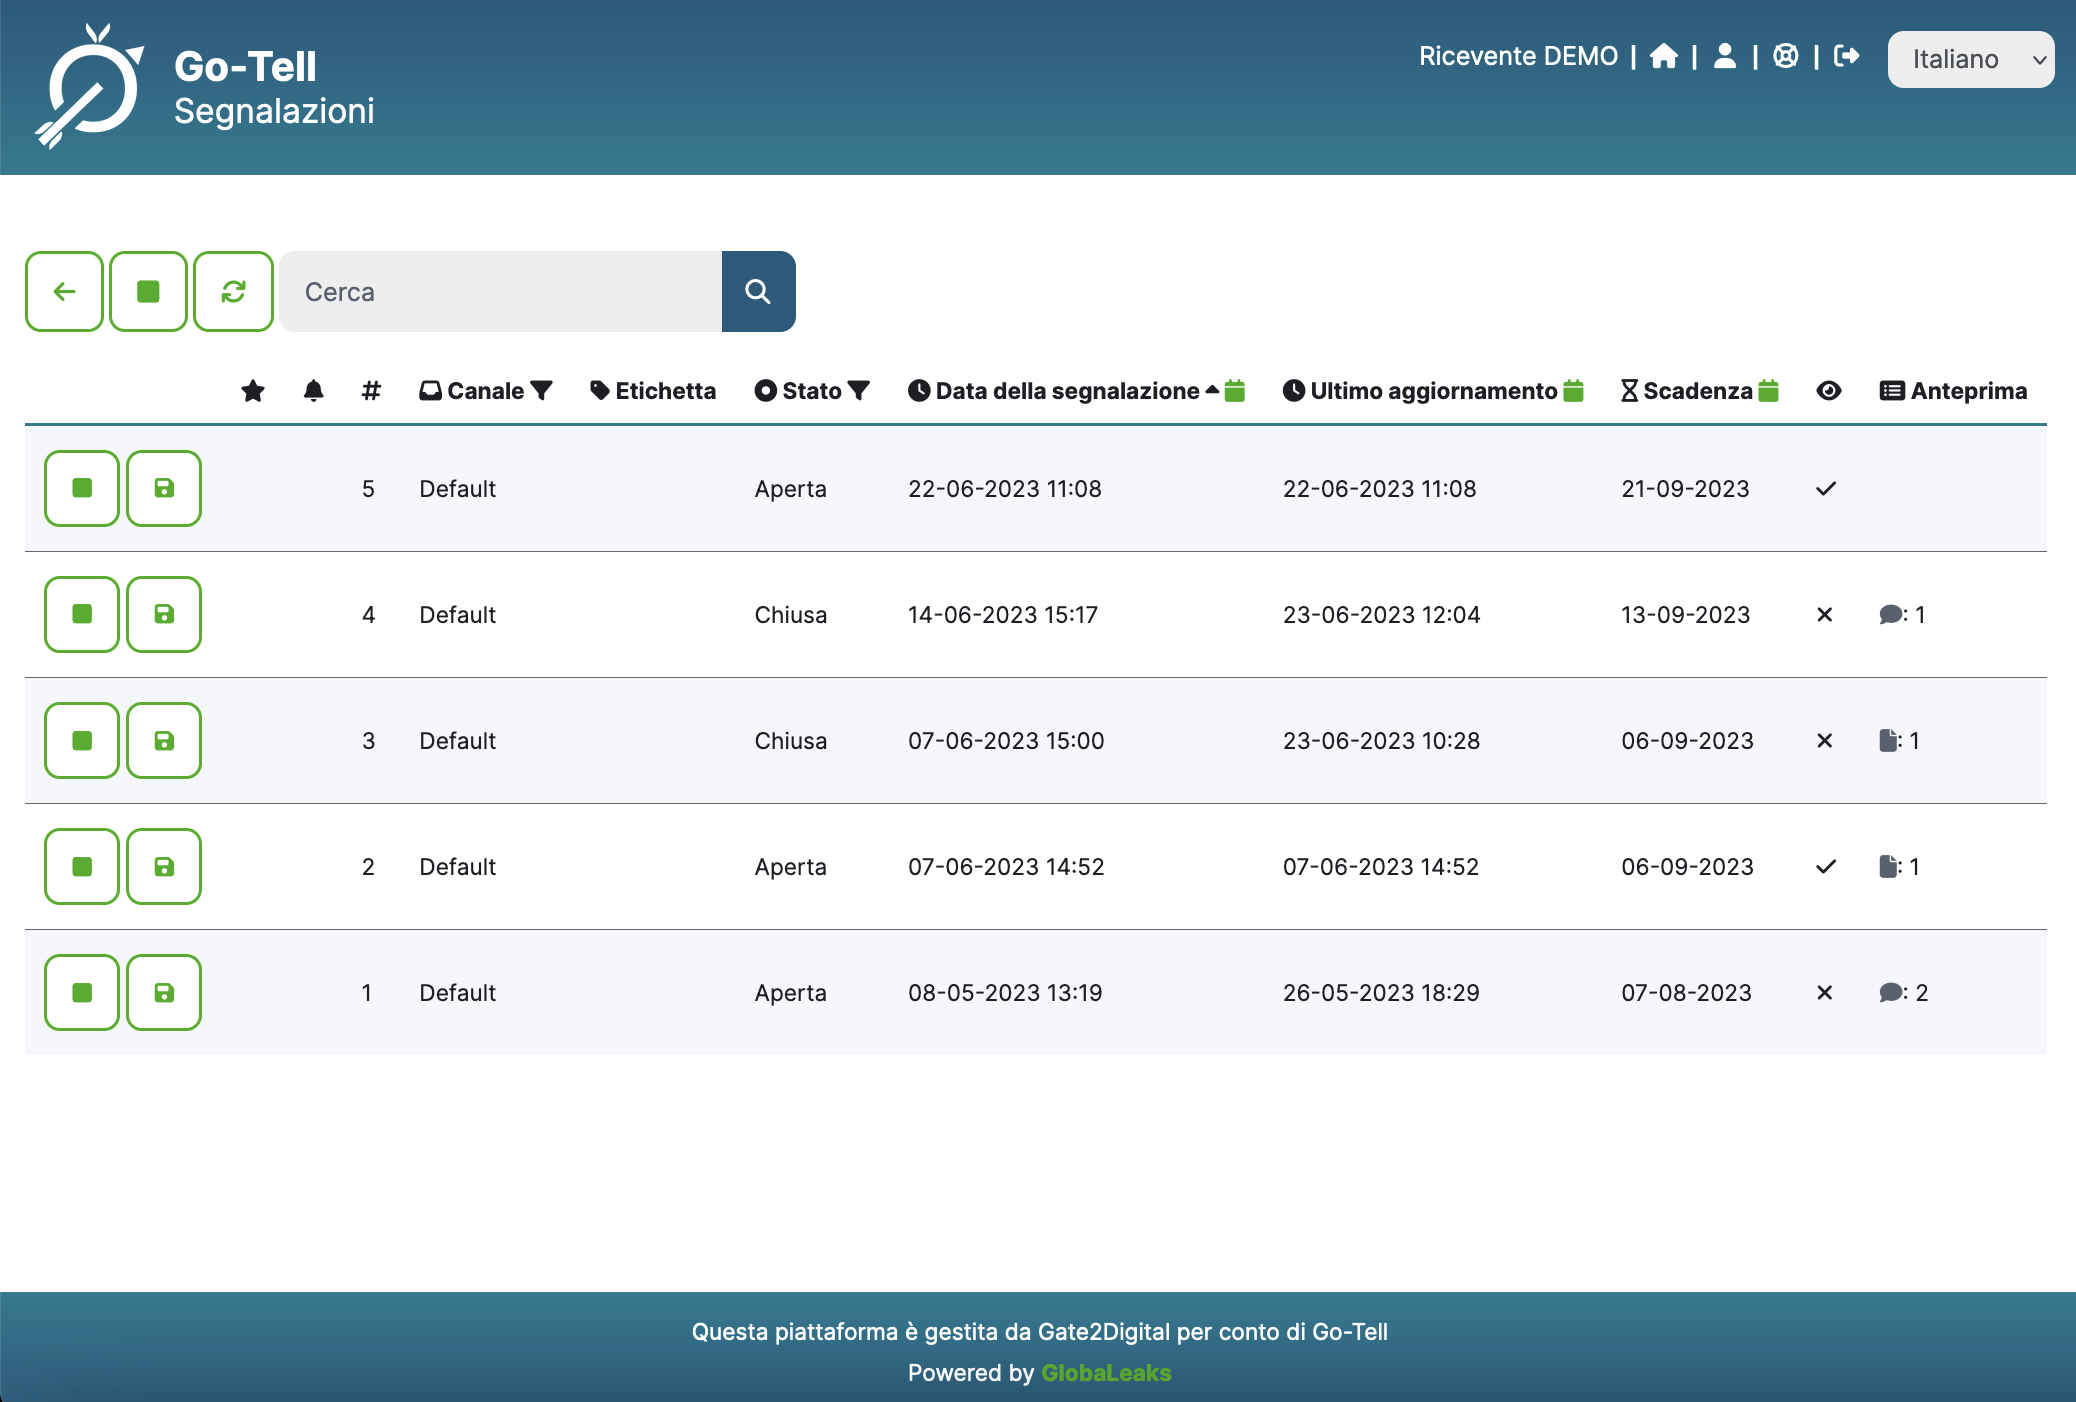Go back with the left arrow toolbar icon
Screen dimensions: 2076x1402
[63, 291]
